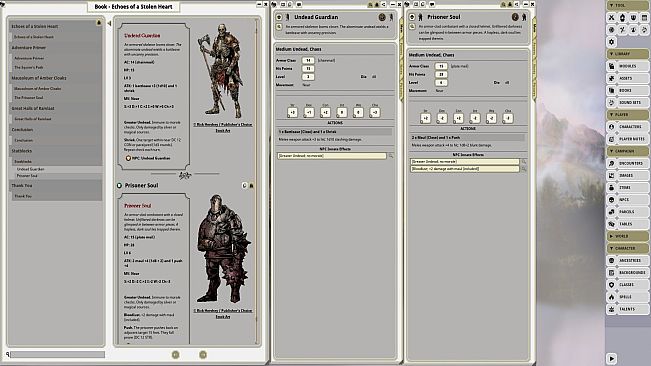Open the crossed-swords combat tracker tool

(x=611, y=17)
